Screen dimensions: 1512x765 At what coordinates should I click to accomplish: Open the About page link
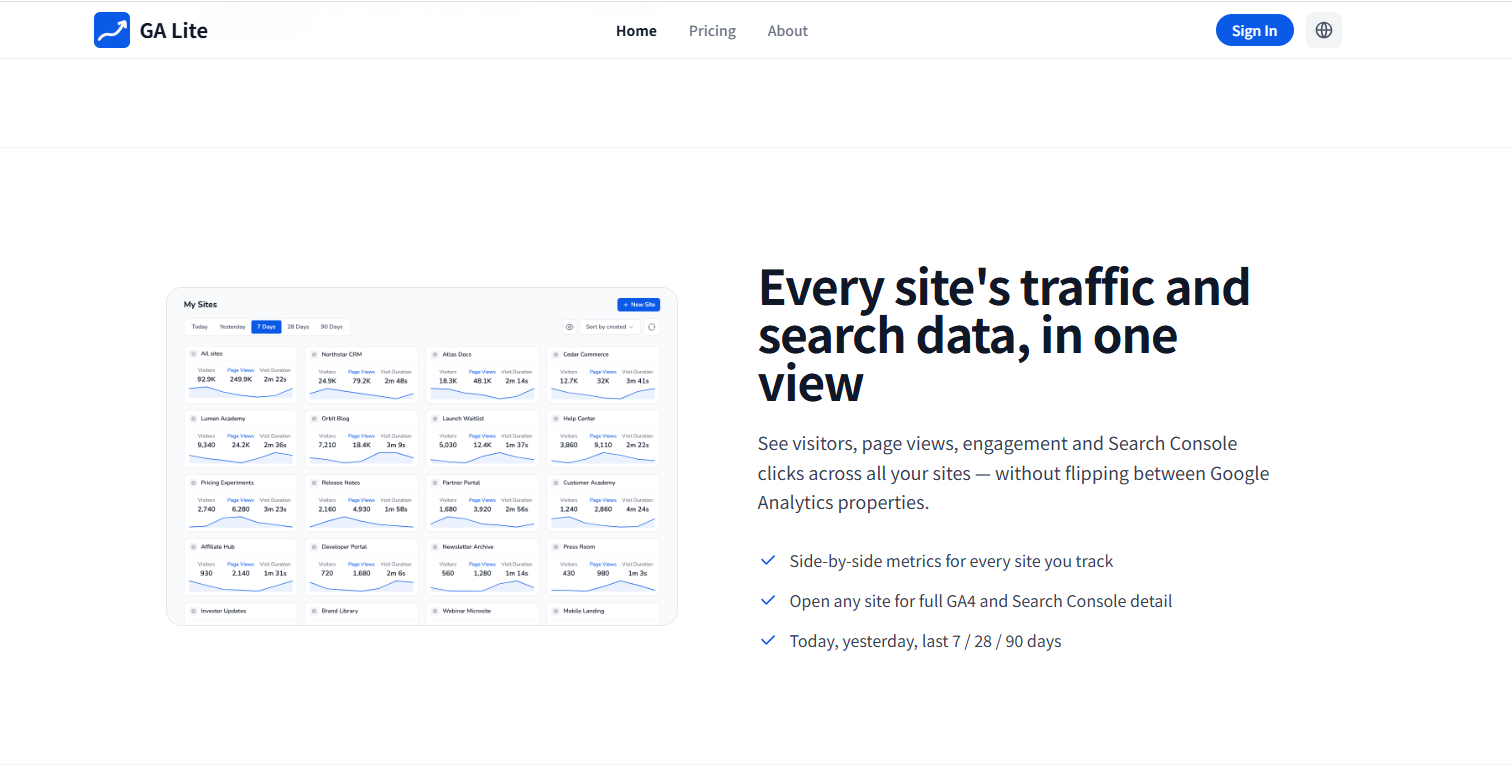(x=788, y=31)
